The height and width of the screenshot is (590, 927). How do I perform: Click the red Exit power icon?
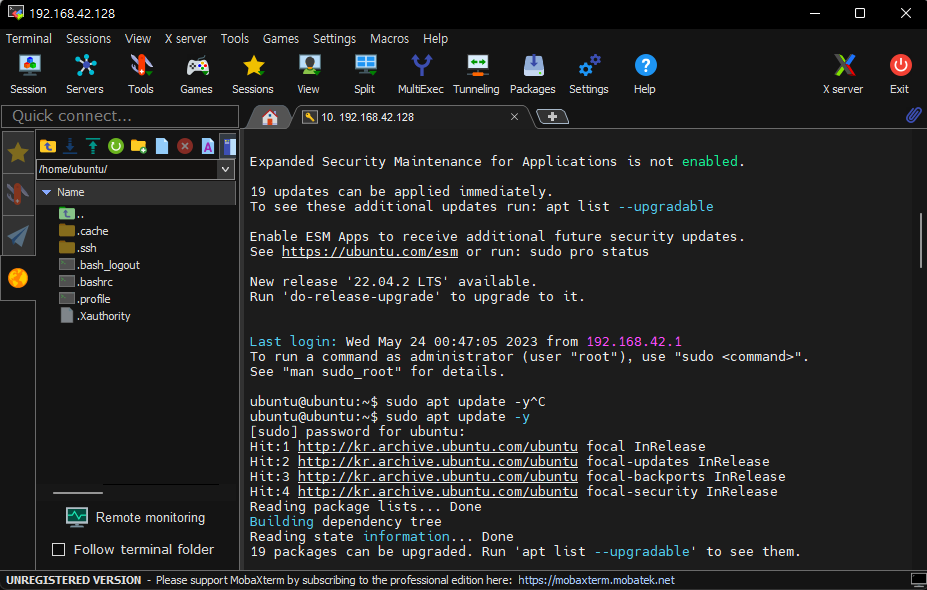[900, 74]
